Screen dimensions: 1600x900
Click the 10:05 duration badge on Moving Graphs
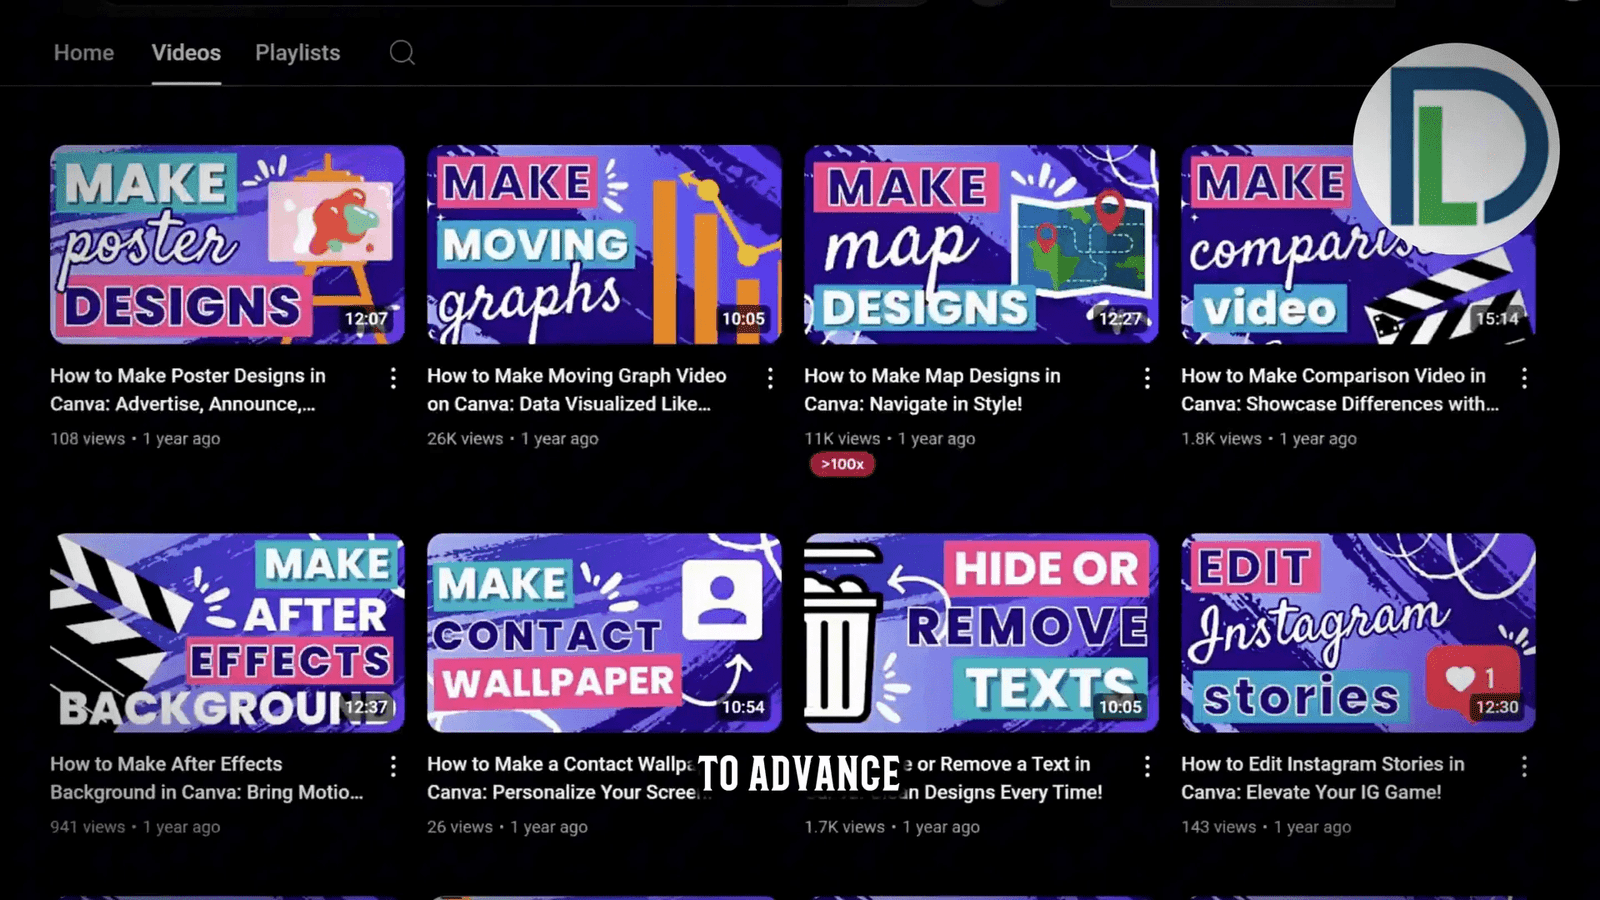point(743,319)
